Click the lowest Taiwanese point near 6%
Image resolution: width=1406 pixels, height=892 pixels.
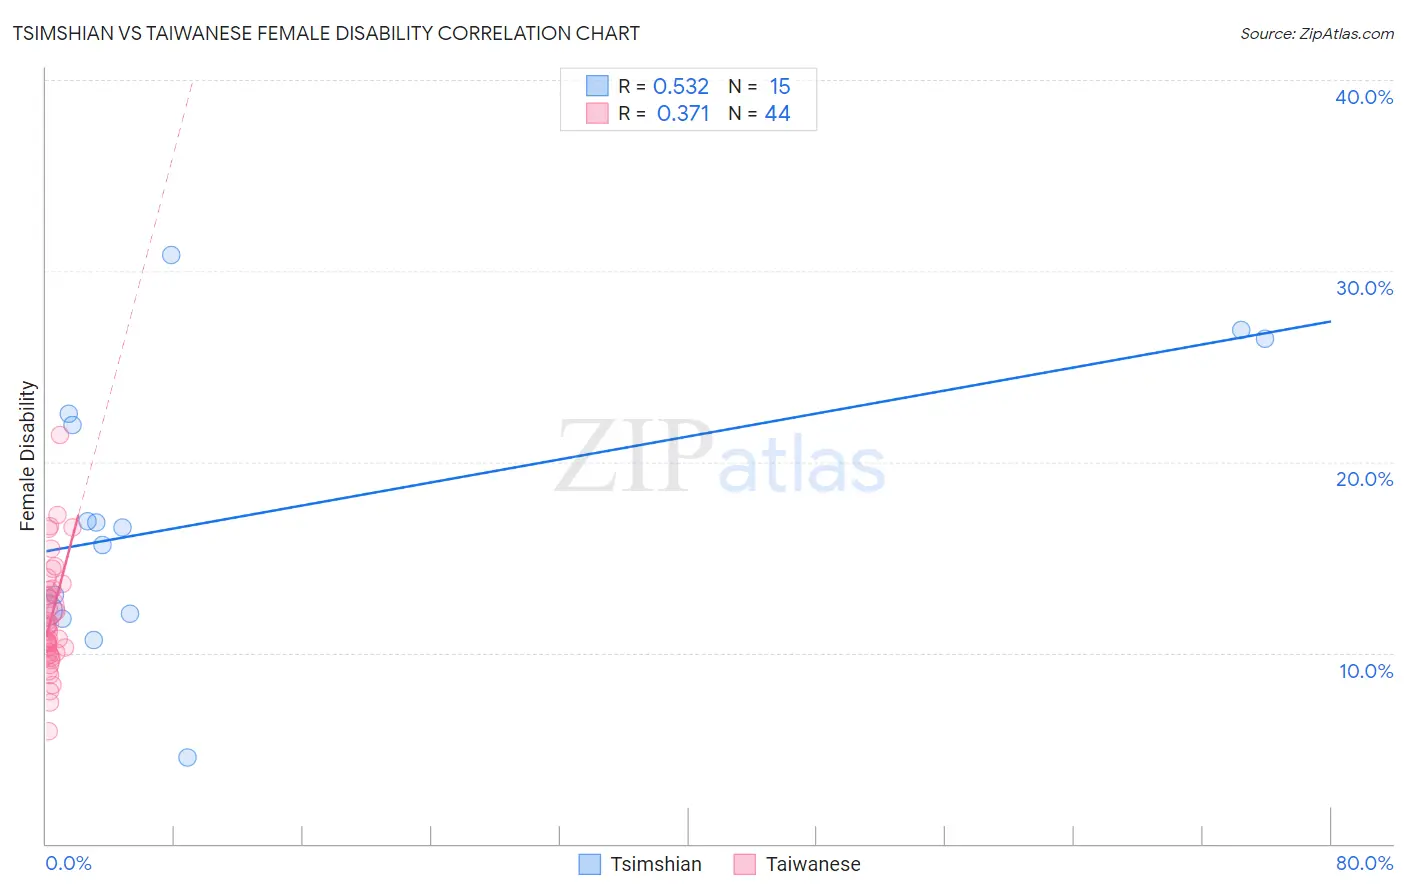48,731
